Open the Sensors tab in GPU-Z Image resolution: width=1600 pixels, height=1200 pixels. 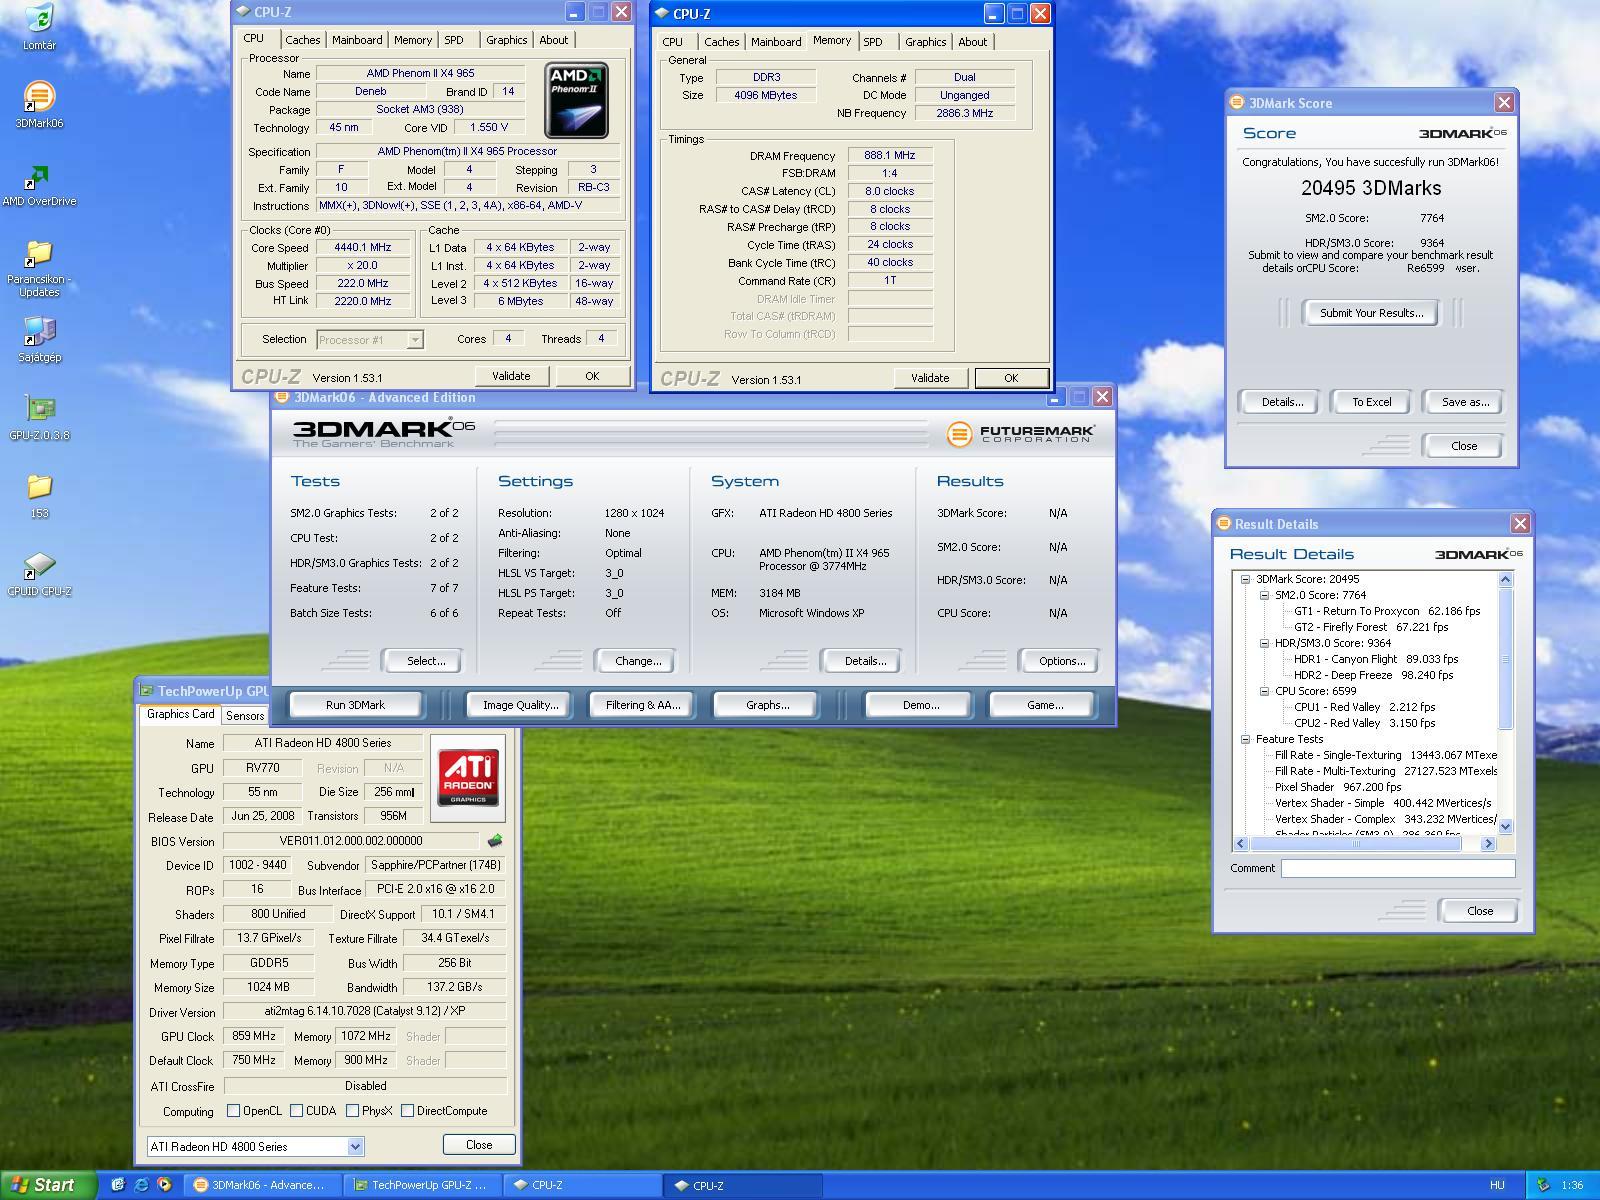point(245,715)
